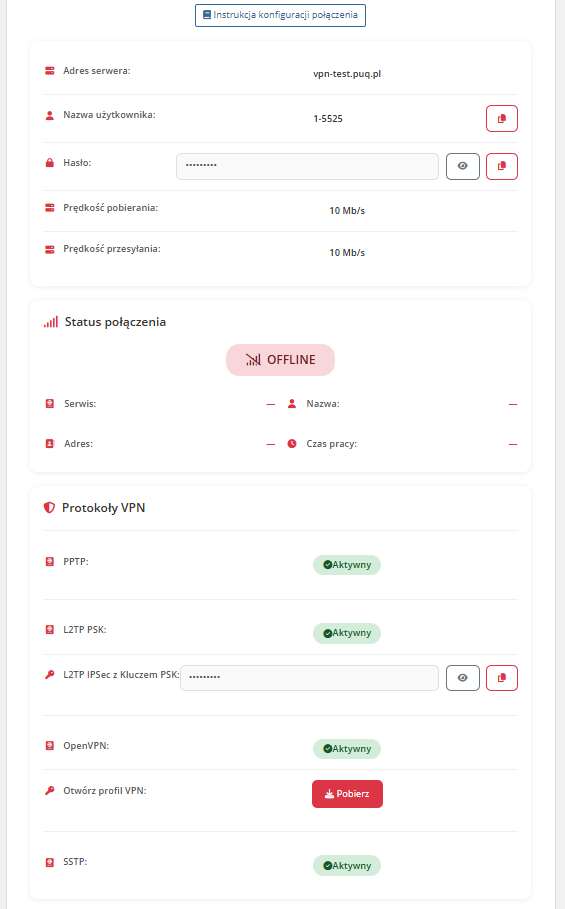Click the PPTP Aktywny status badge
This screenshot has height=909, width=565.
pyautogui.click(x=347, y=565)
